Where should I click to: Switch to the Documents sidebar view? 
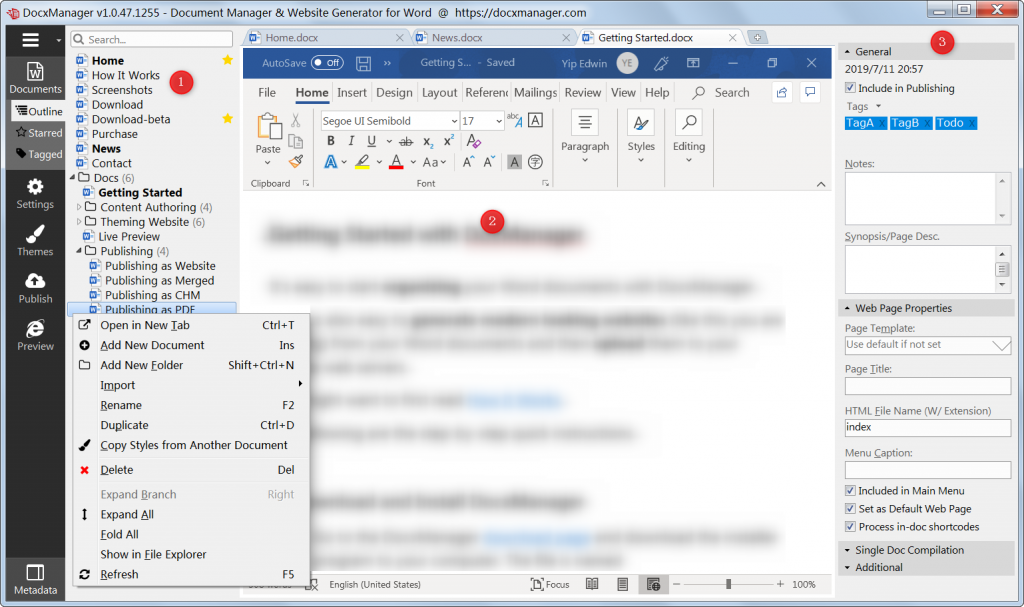pyautogui.click(x=35, y=77)
